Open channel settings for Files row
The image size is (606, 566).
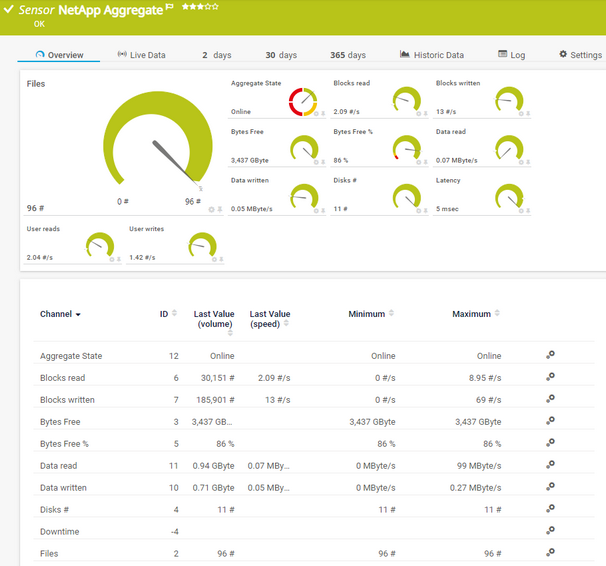tap(550, 552)
